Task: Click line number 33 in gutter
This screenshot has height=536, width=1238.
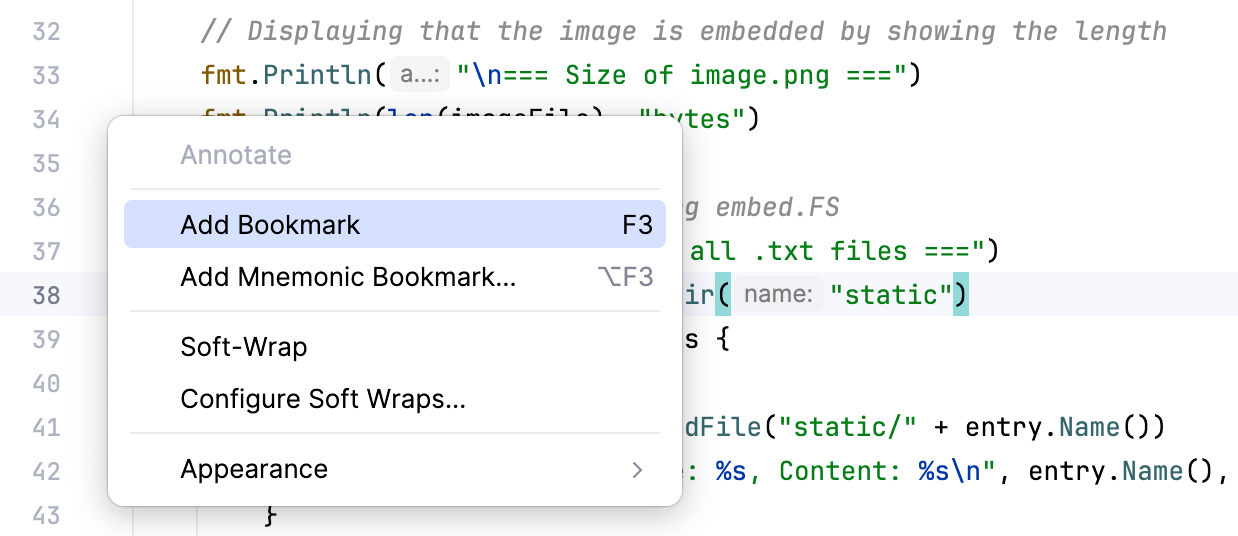Action: 47,76
